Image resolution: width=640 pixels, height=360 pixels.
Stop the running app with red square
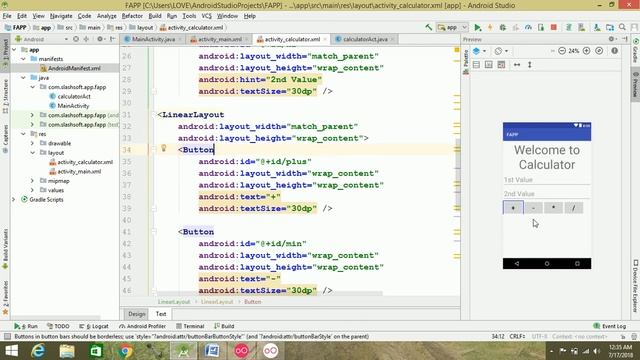553,27
